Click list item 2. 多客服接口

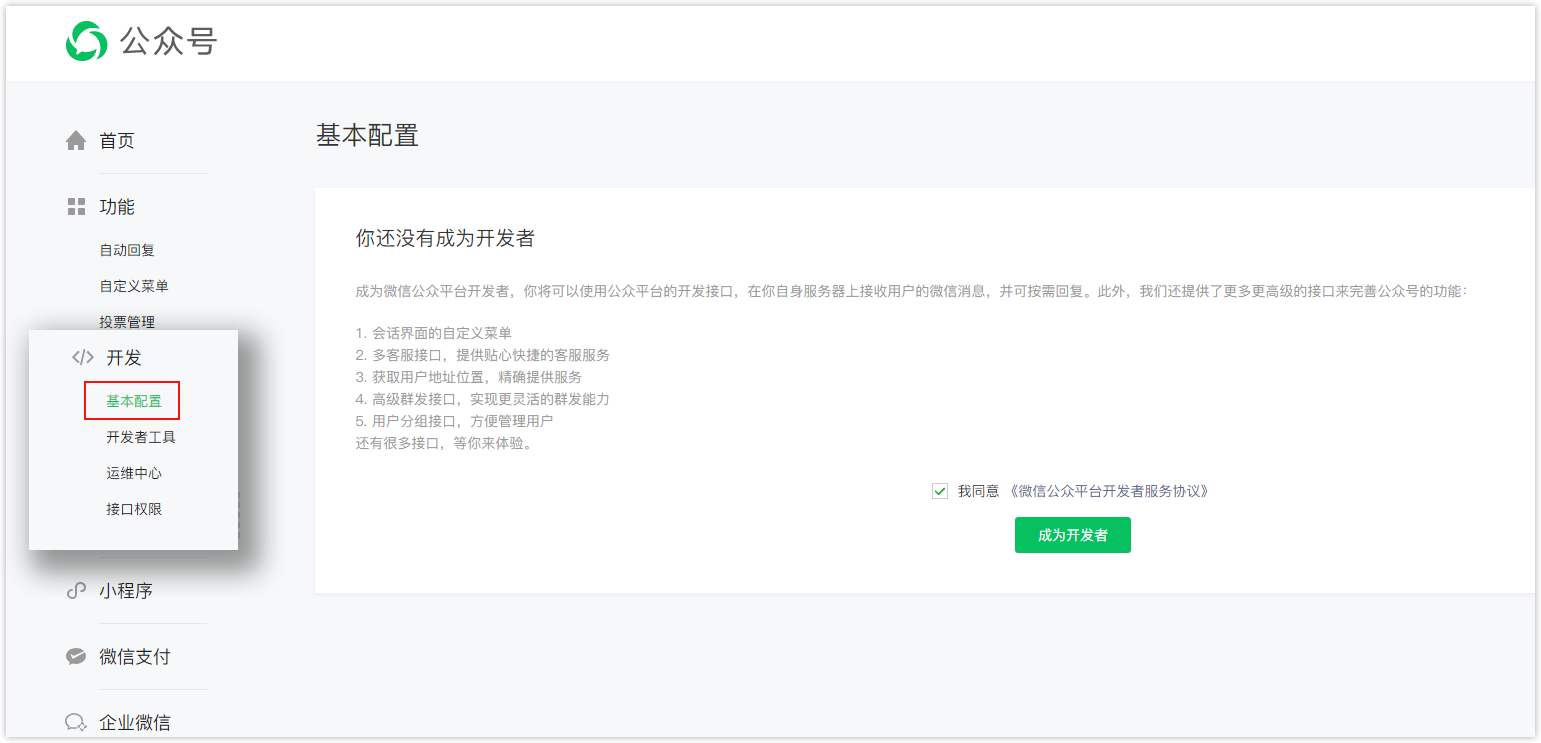[x=483, y=355]
